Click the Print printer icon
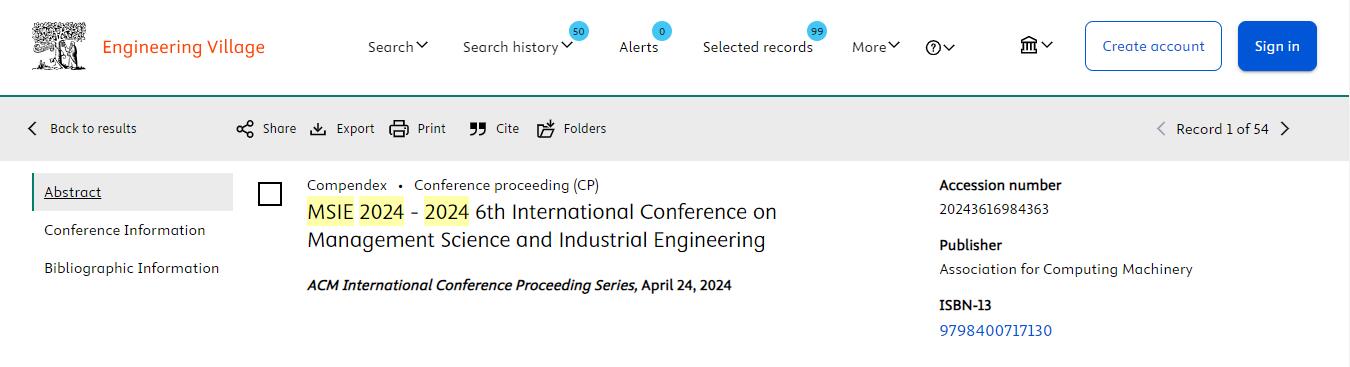 coord(399,129)
